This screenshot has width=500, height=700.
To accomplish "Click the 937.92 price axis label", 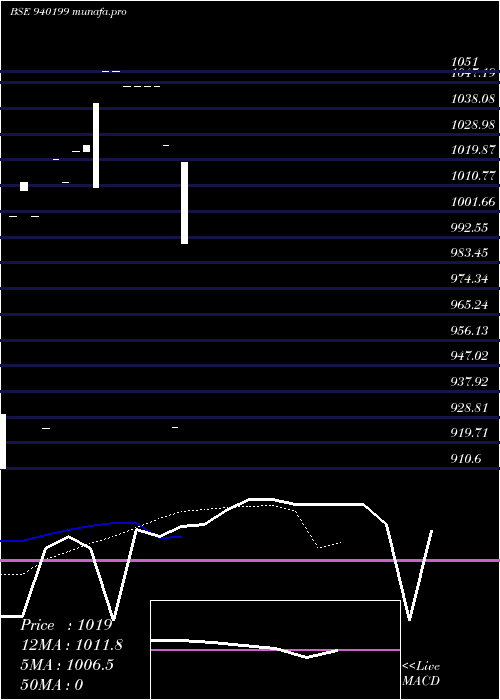I will (469, 382).
